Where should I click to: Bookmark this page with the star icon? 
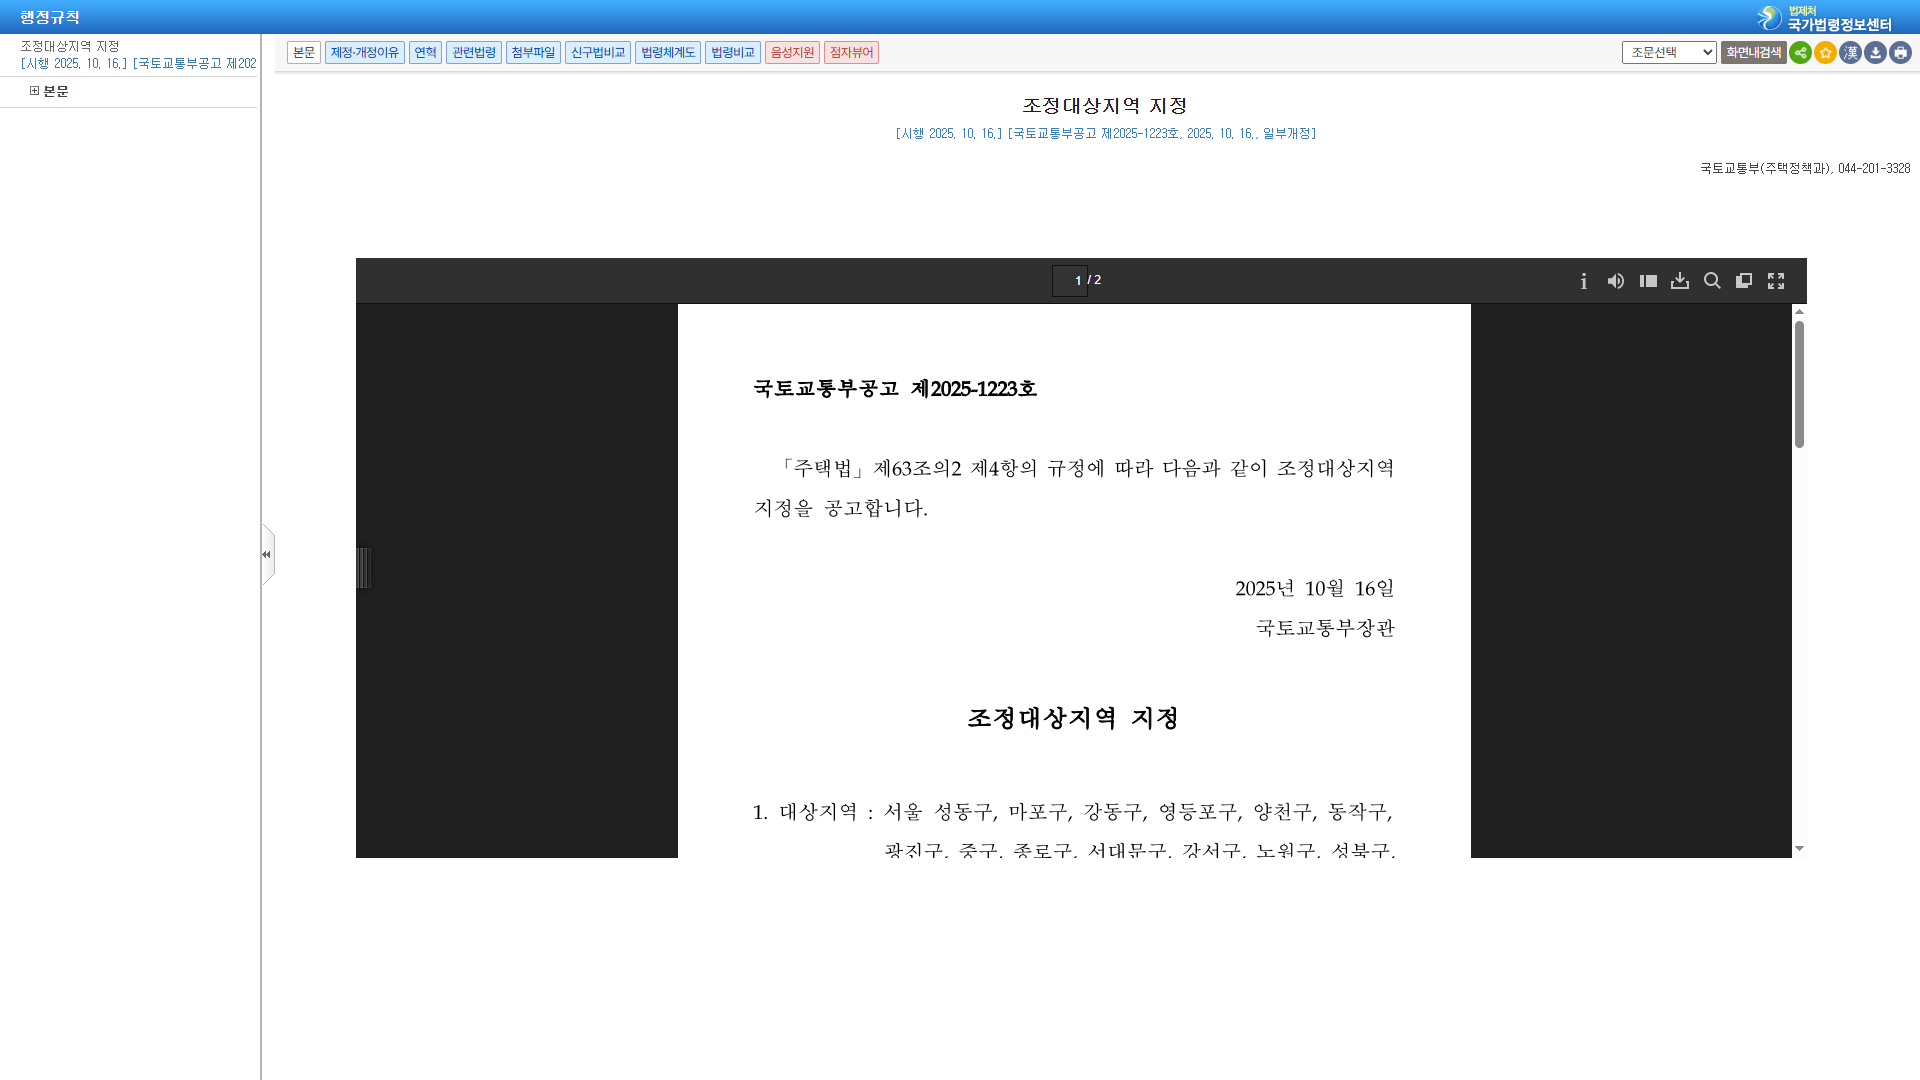point(1826,53)
